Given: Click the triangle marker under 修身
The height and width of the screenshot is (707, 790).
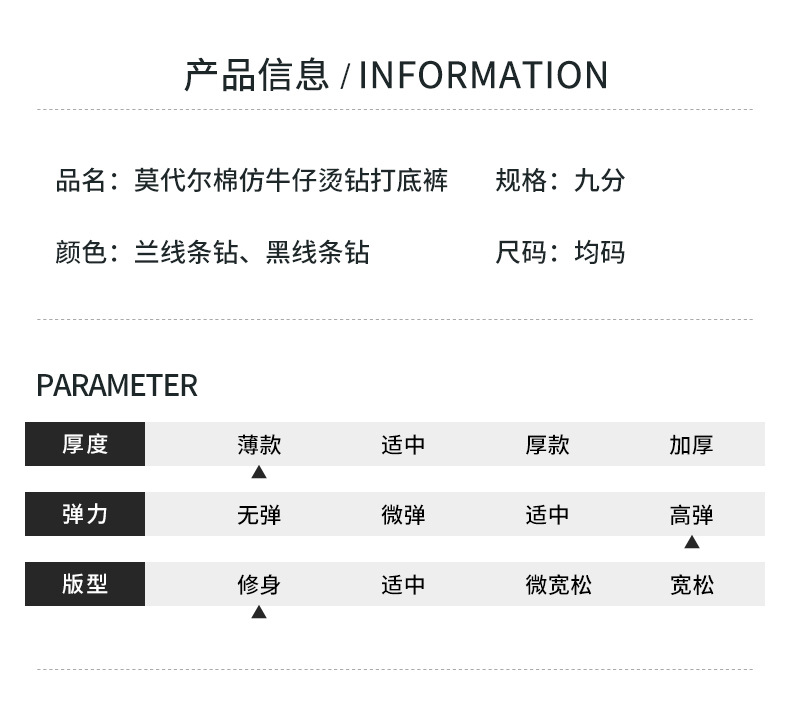Looking at the screenshot, I should (259, 612).
